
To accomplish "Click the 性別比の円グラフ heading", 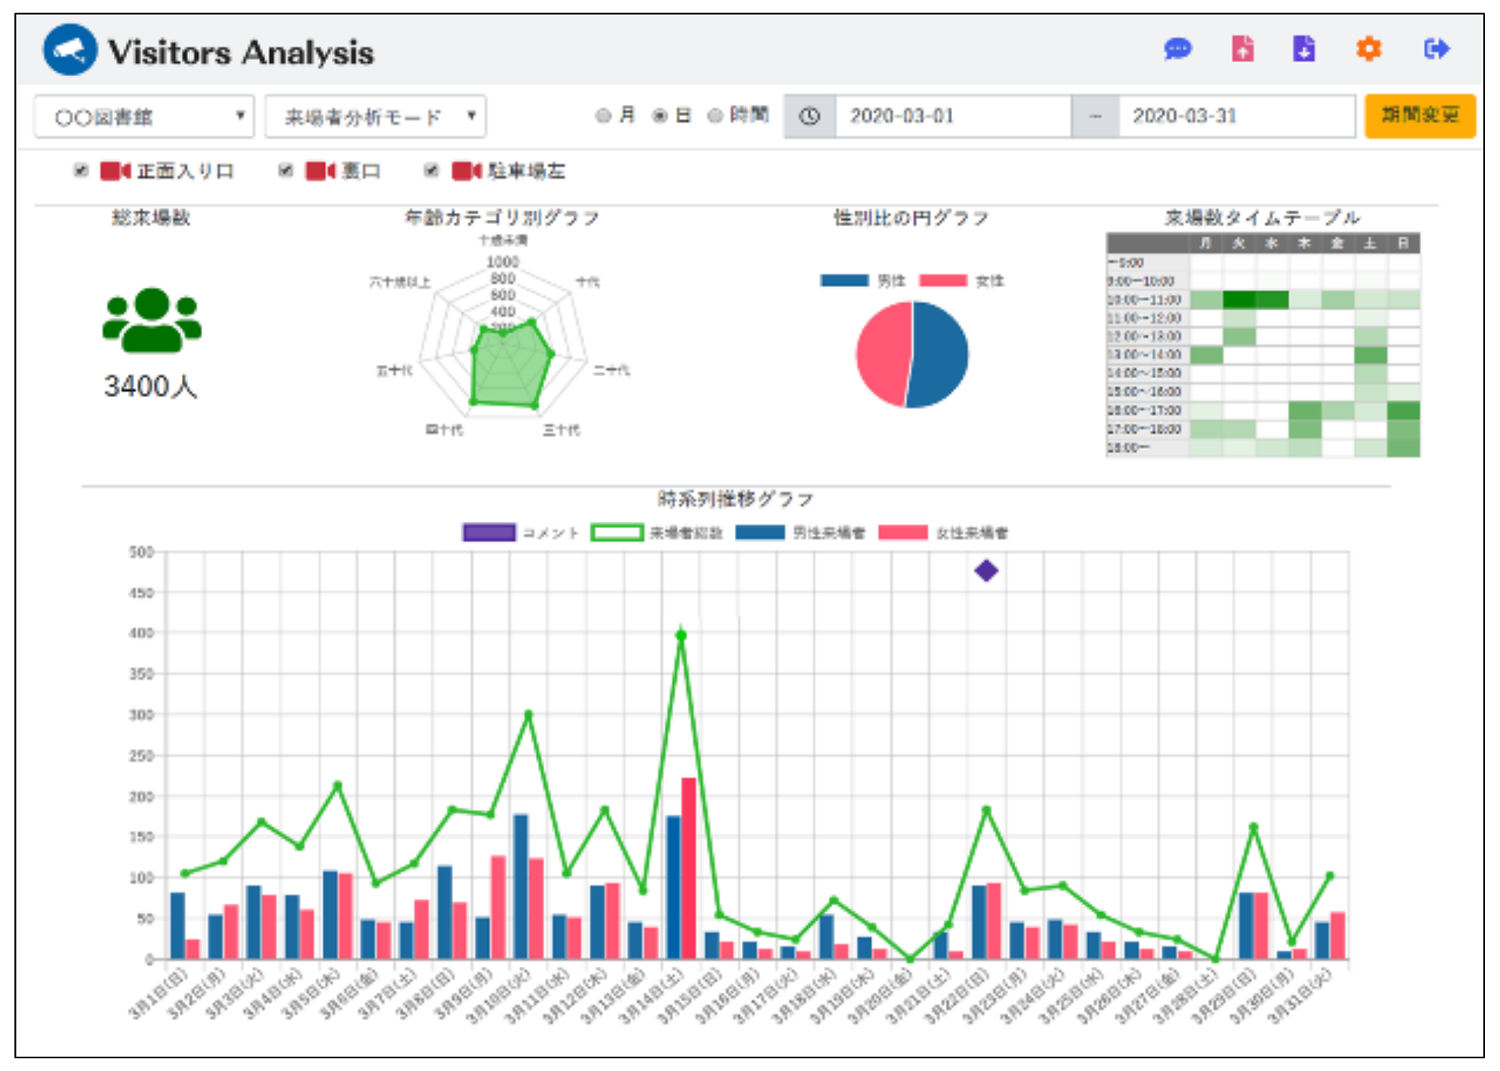I will pos(911,218).
